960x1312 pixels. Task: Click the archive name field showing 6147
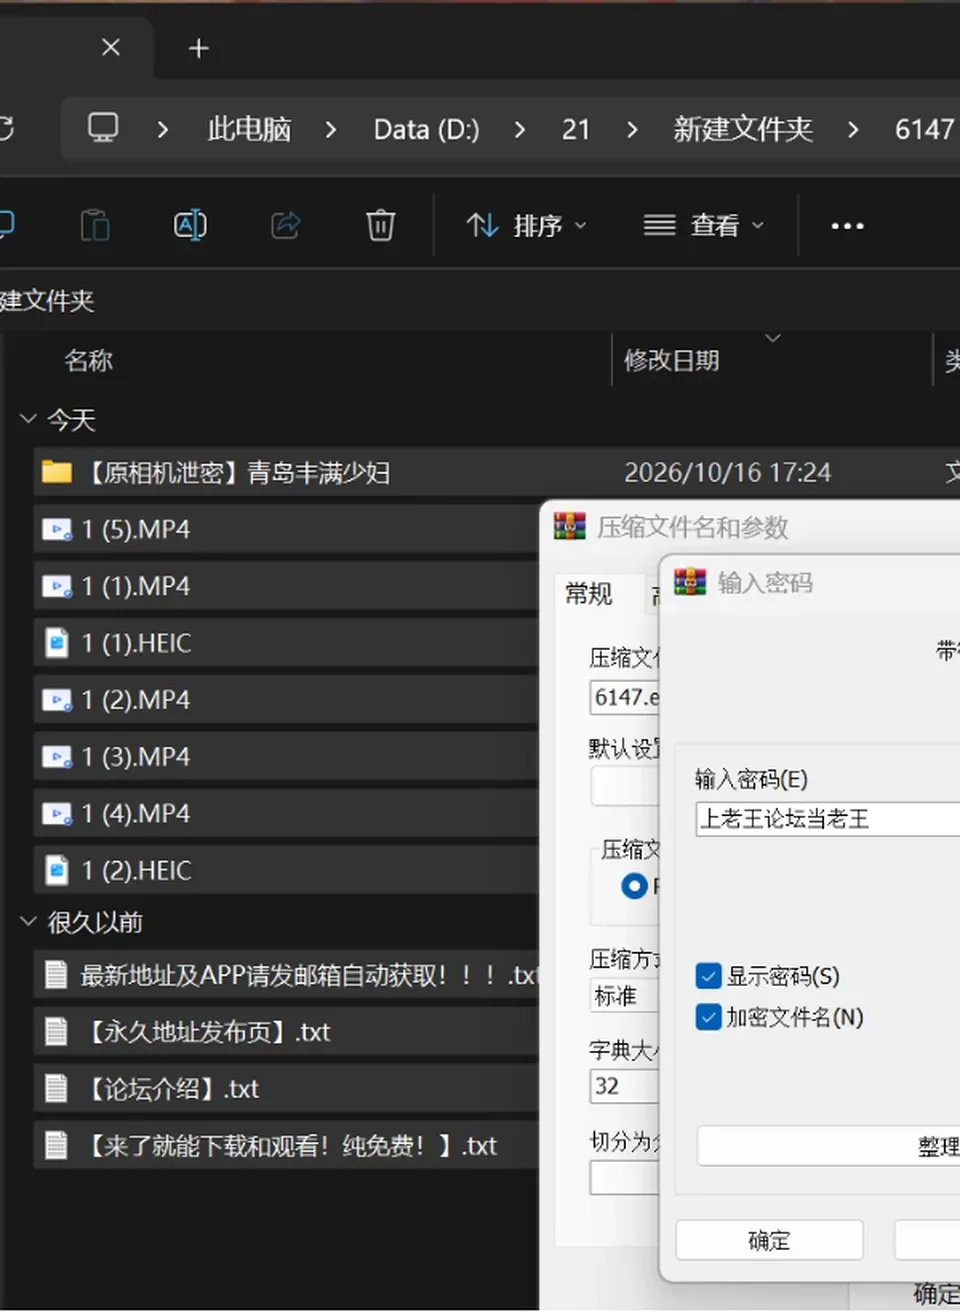[x=625, y=697]
